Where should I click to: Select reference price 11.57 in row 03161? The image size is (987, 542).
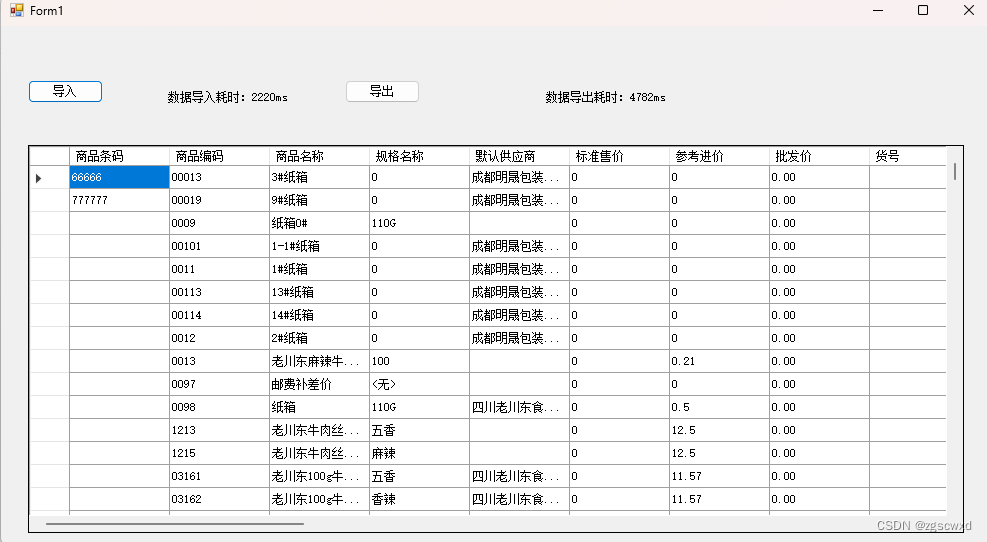tap(719, 476)
